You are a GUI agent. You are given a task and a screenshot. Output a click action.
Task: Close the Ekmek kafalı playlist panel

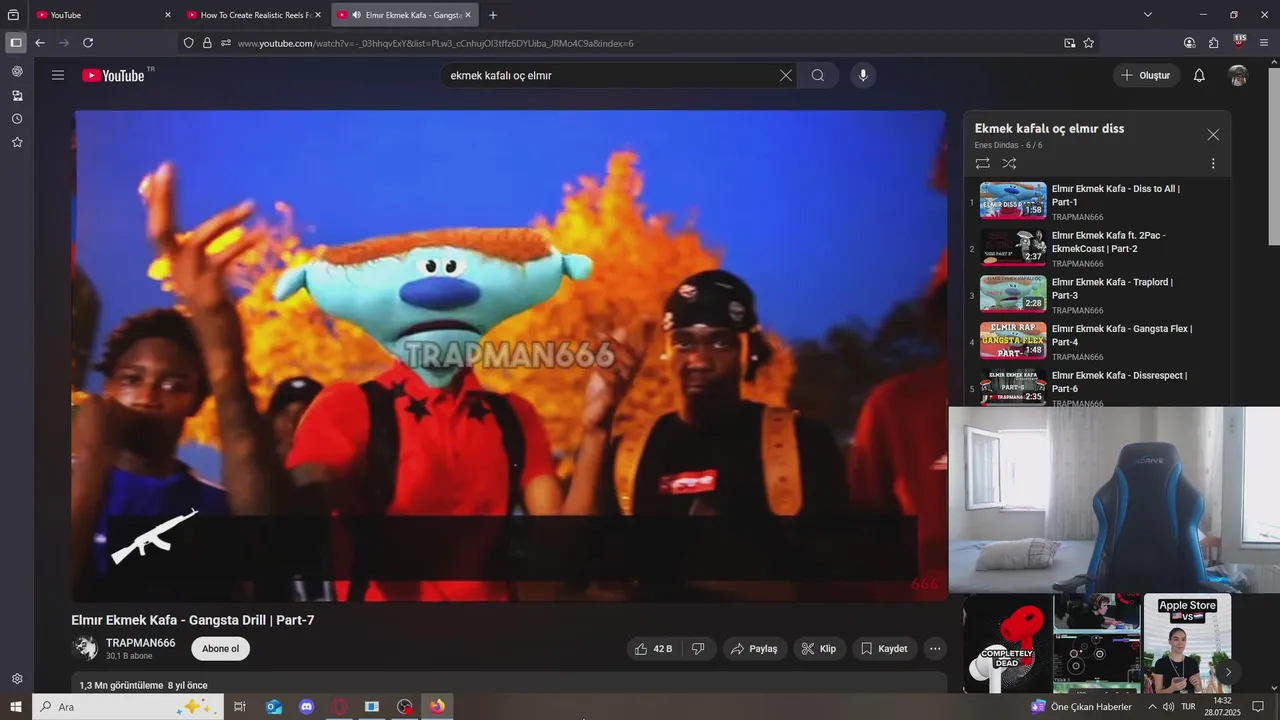1213,135
